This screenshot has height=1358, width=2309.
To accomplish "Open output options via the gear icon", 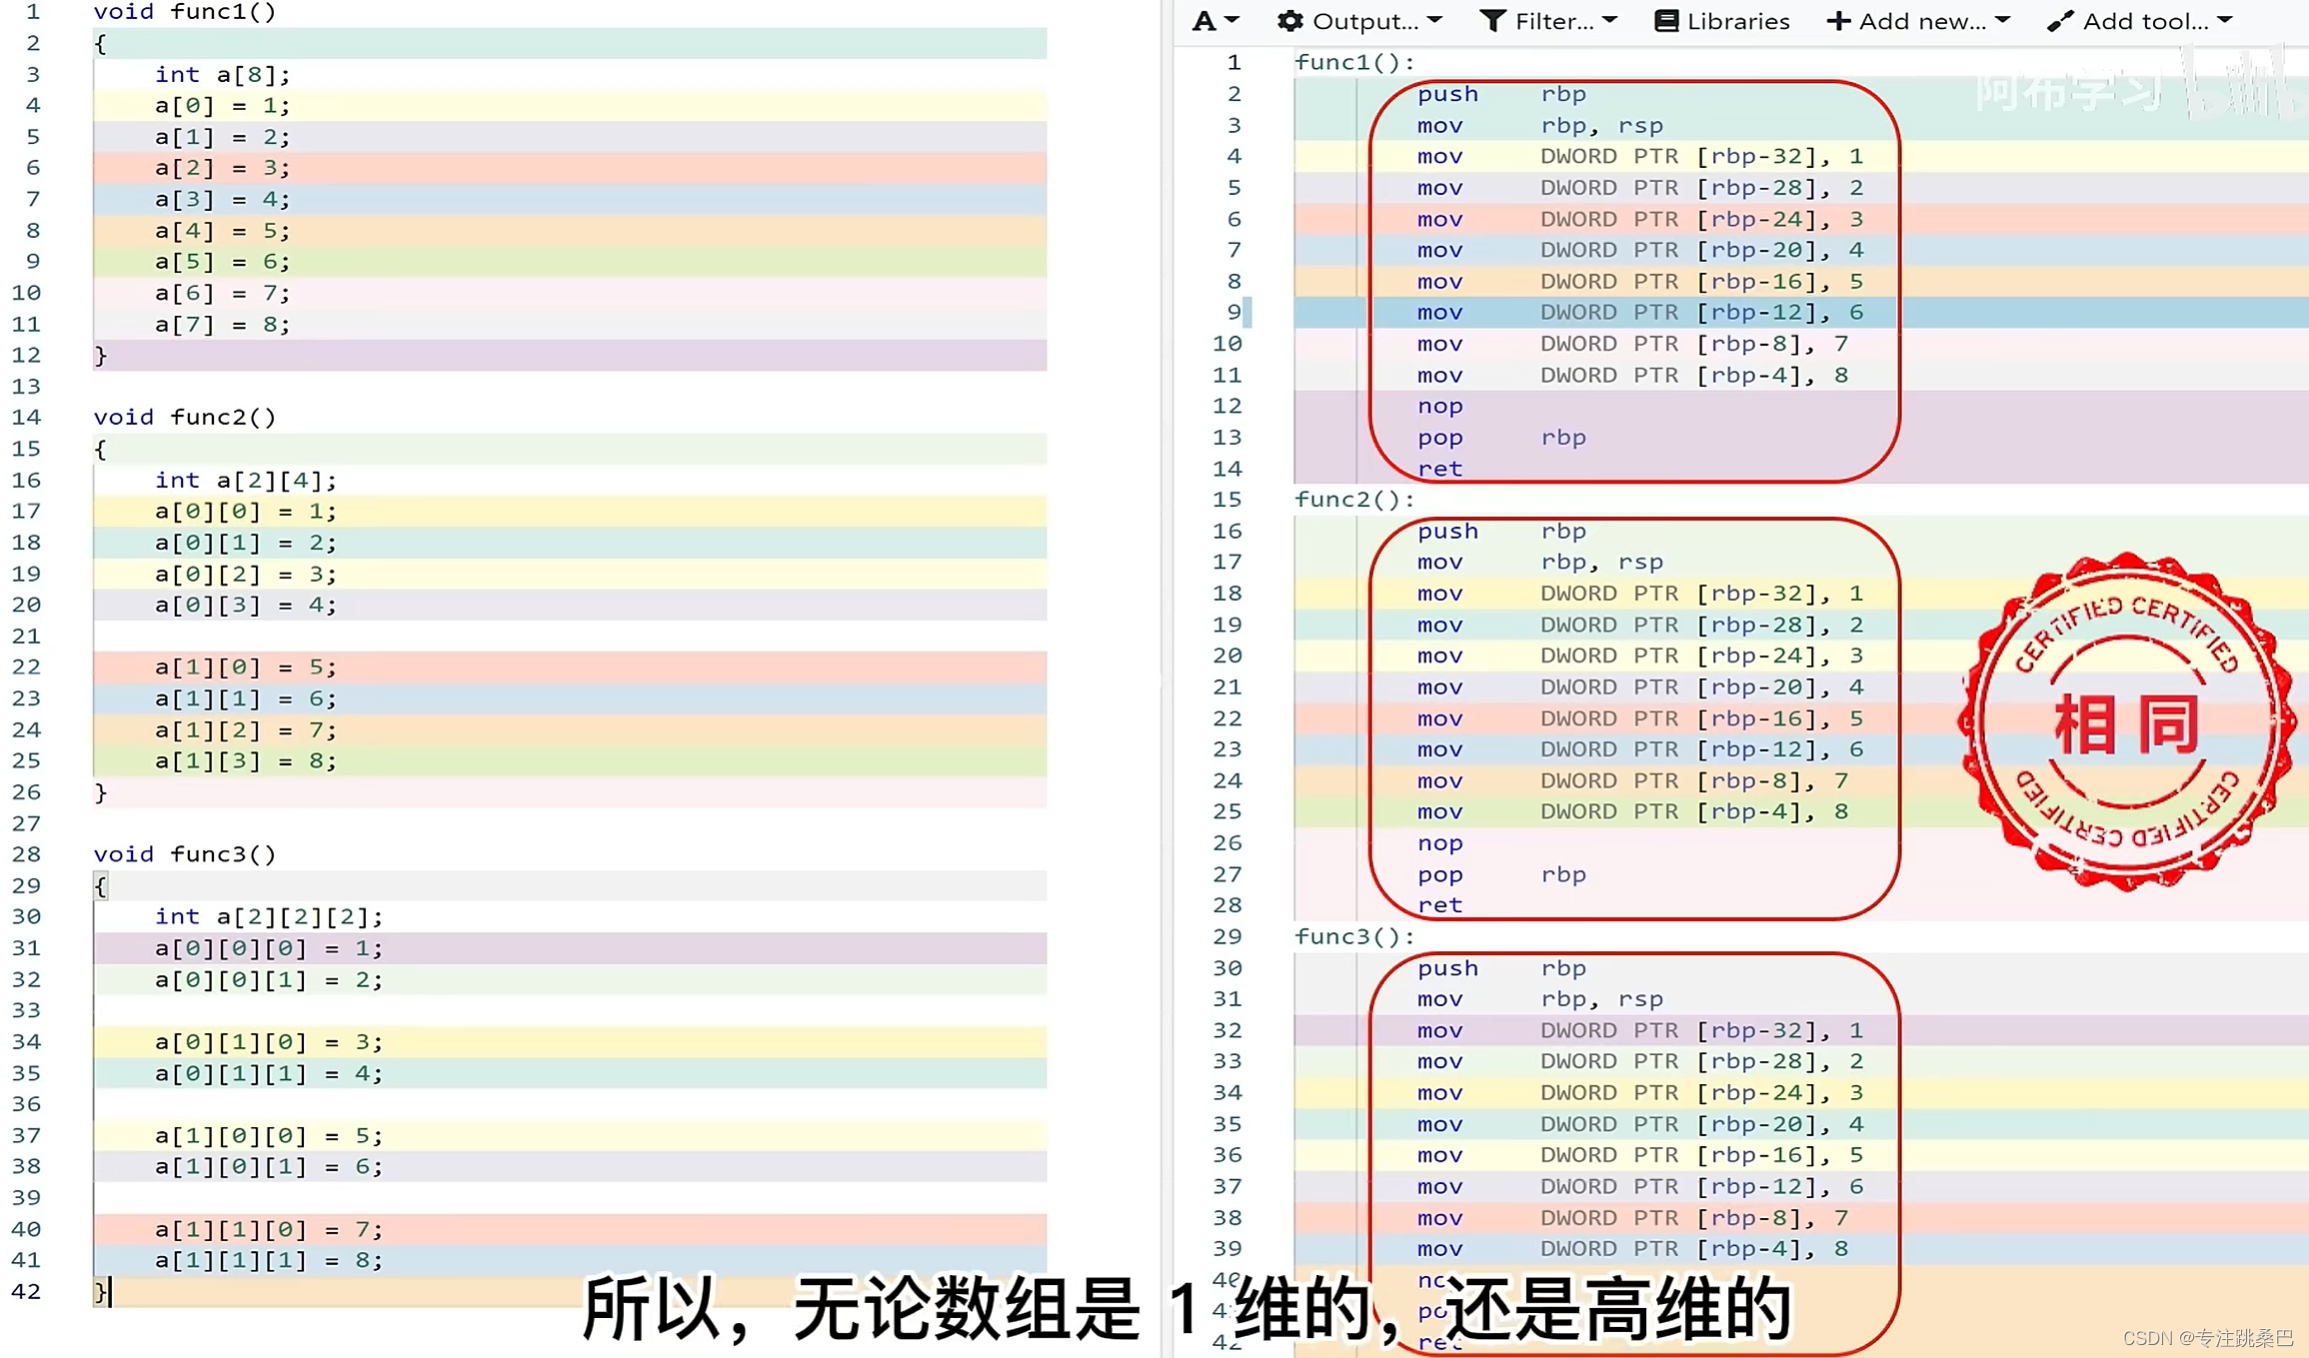I will (x=1290, y=20).
